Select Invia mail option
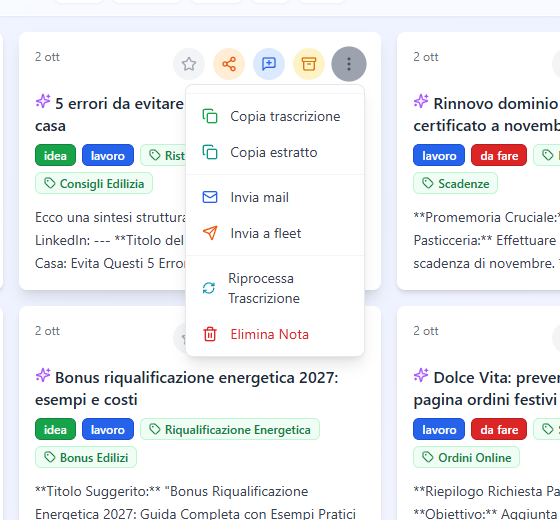 coord(275,197)
